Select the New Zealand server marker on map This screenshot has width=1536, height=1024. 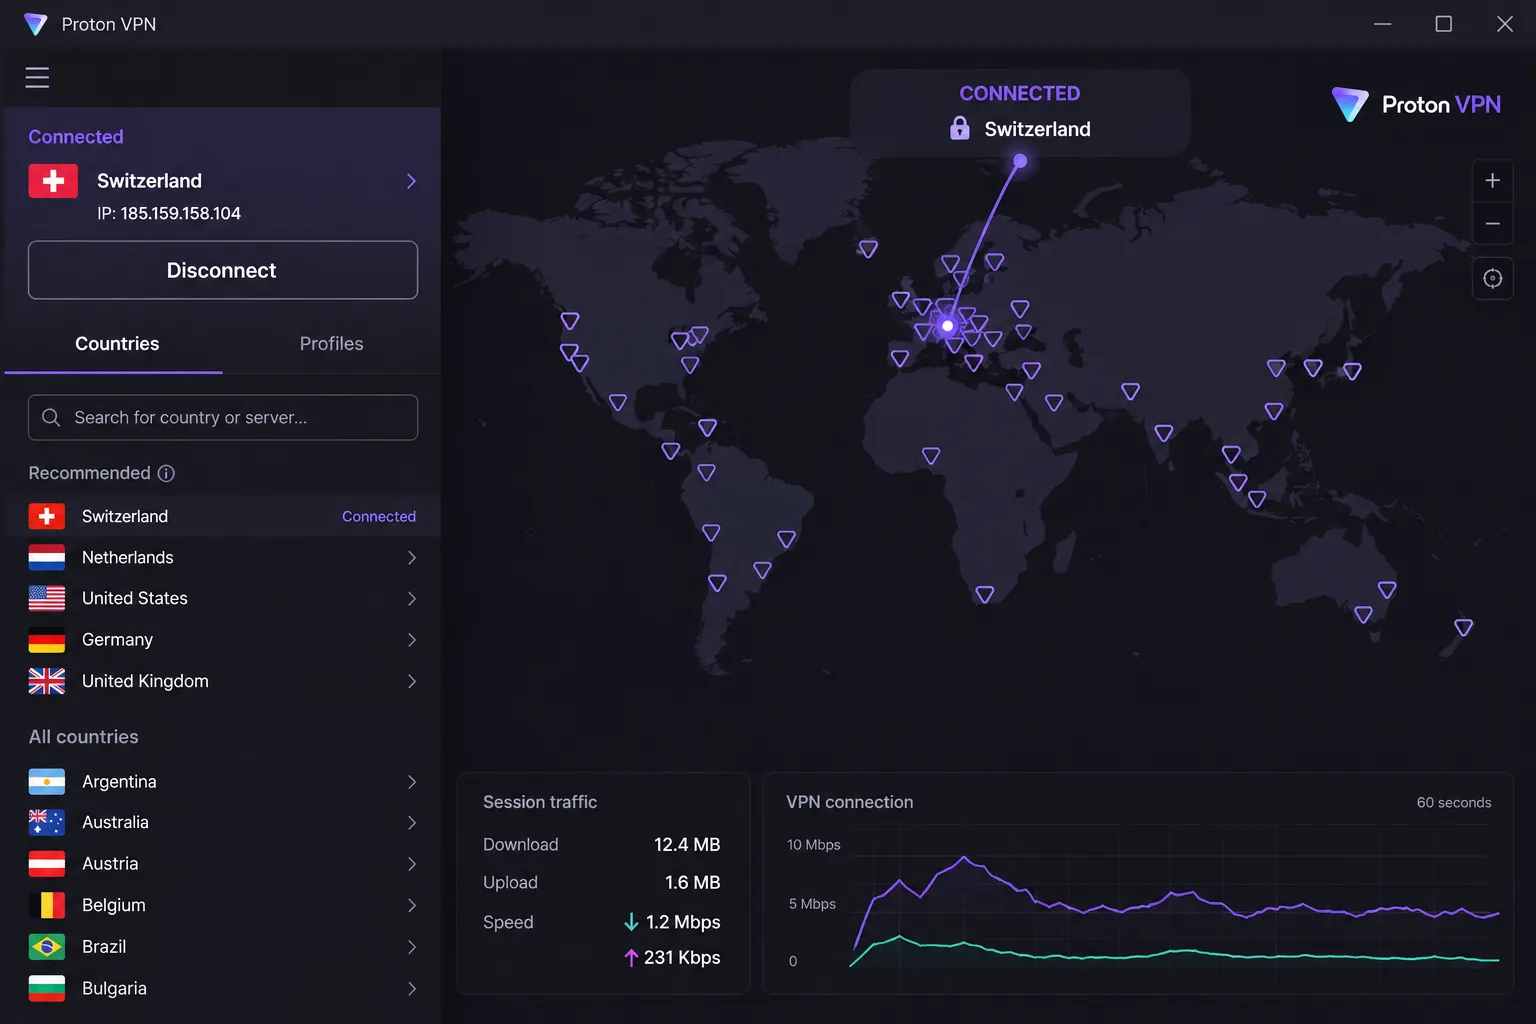pyautogui.click(x=1464, y=627)
